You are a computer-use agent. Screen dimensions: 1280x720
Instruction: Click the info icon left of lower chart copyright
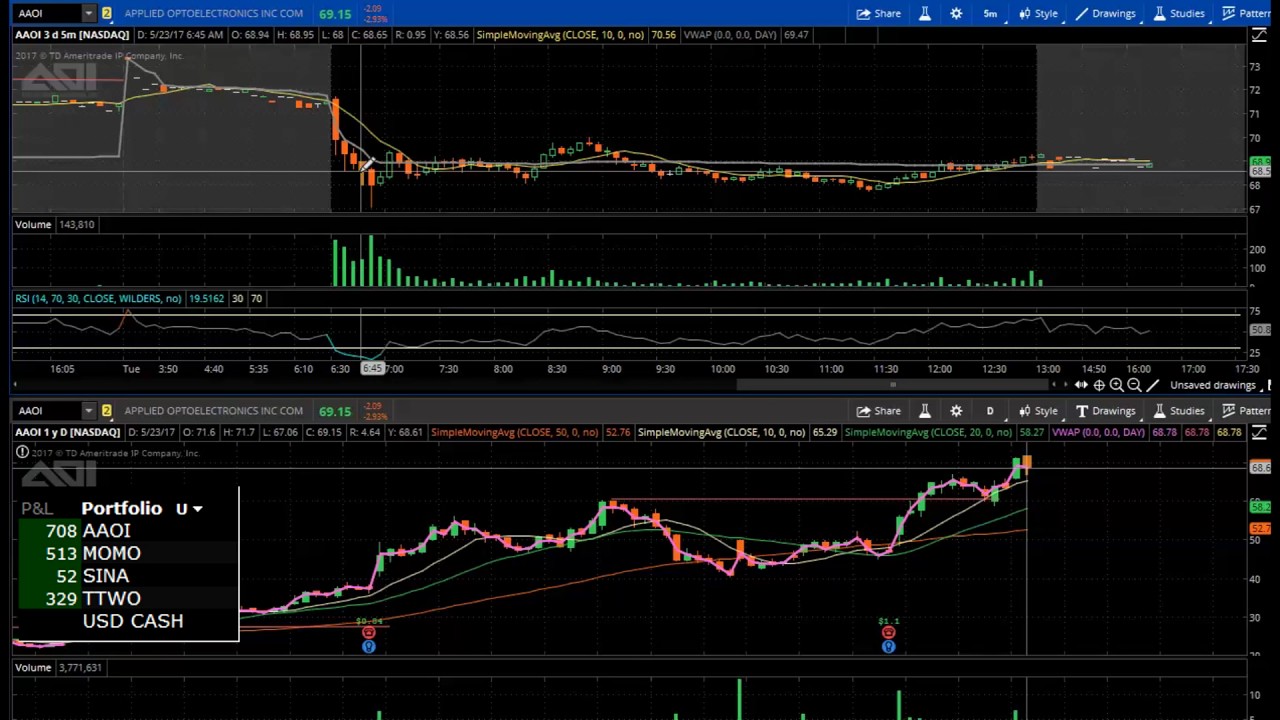pos(22,453)
